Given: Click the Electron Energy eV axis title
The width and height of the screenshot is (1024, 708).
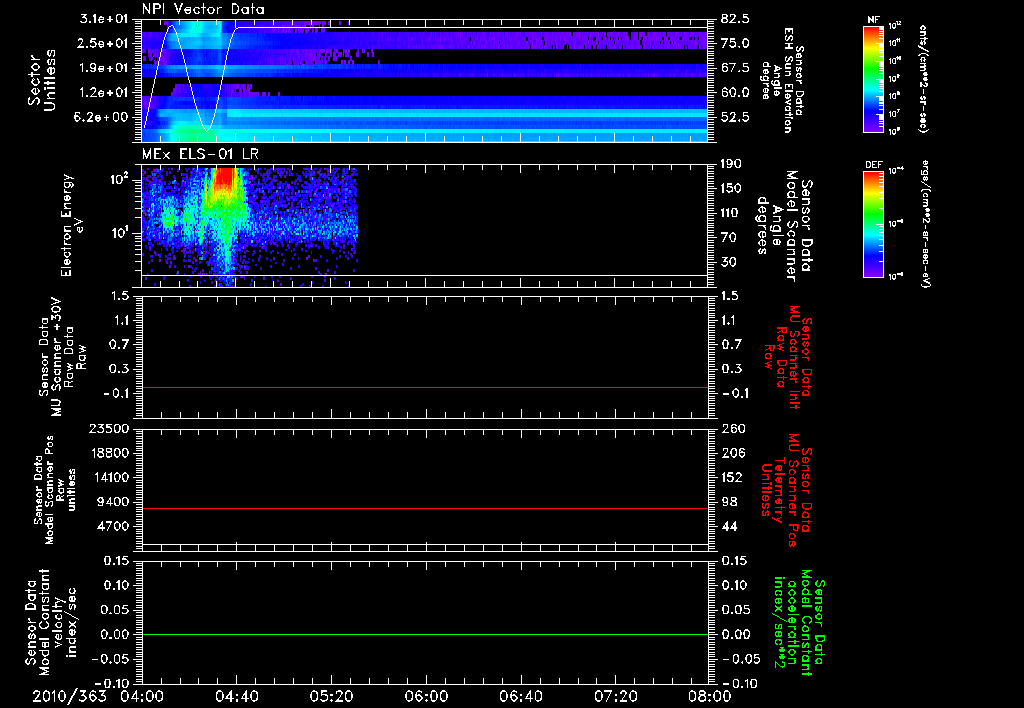Looking at the screenshot, I should coord(73,225).
